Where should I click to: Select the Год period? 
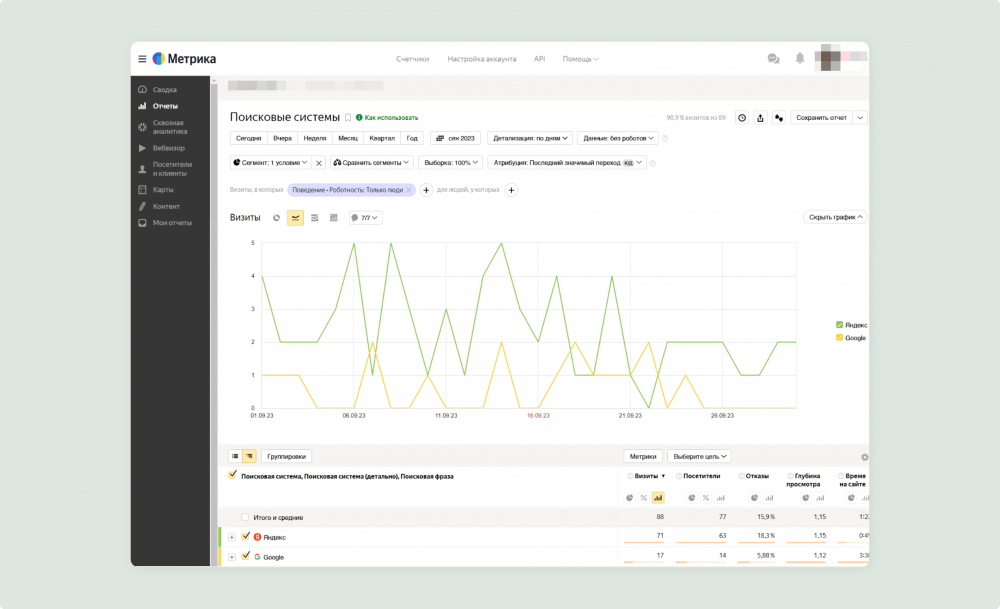click(x=412, y=138)
